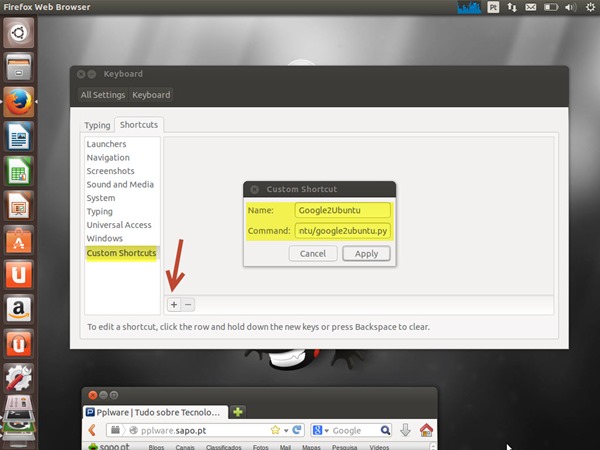Close the Custom Shortcut dialog
600x450 pixels.
[254, 189]
